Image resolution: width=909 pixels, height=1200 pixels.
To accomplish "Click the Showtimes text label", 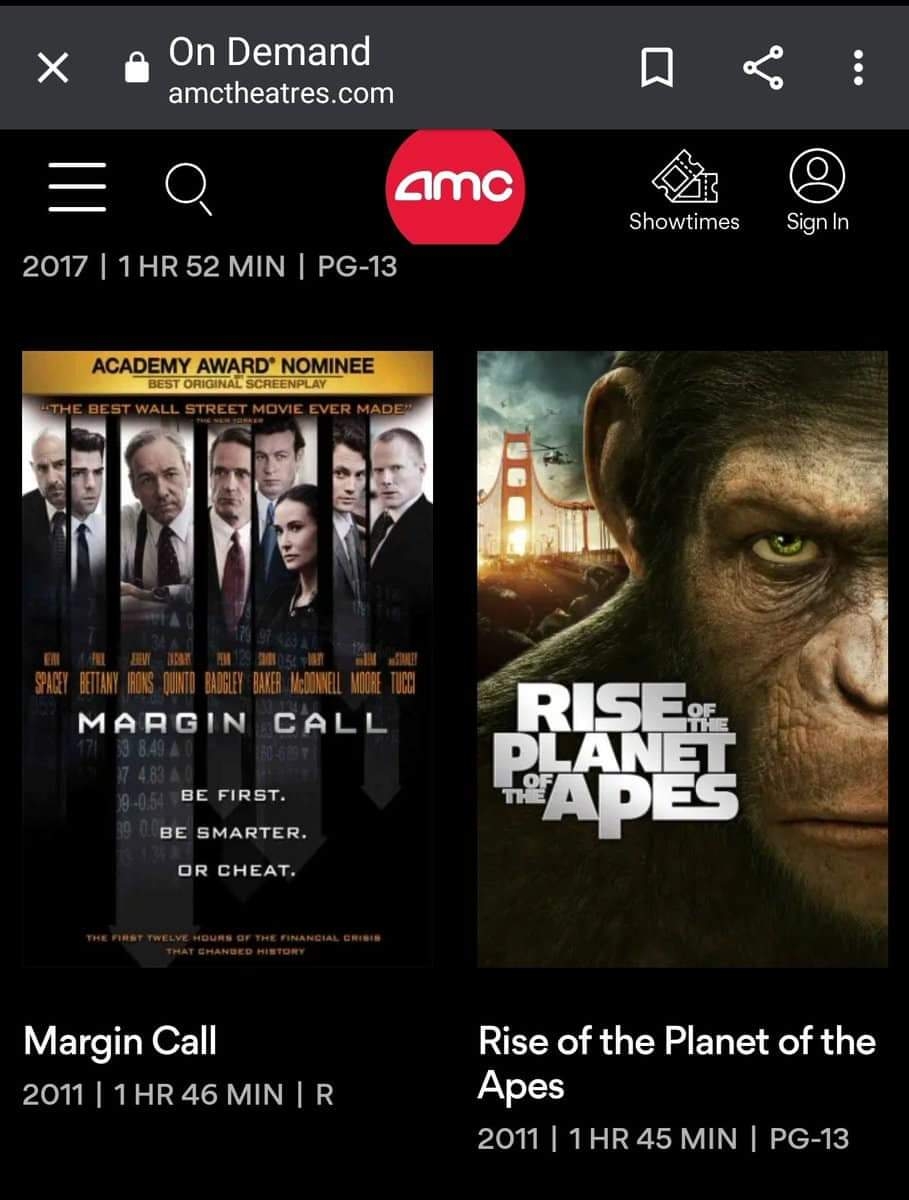I will pos(684,222).
